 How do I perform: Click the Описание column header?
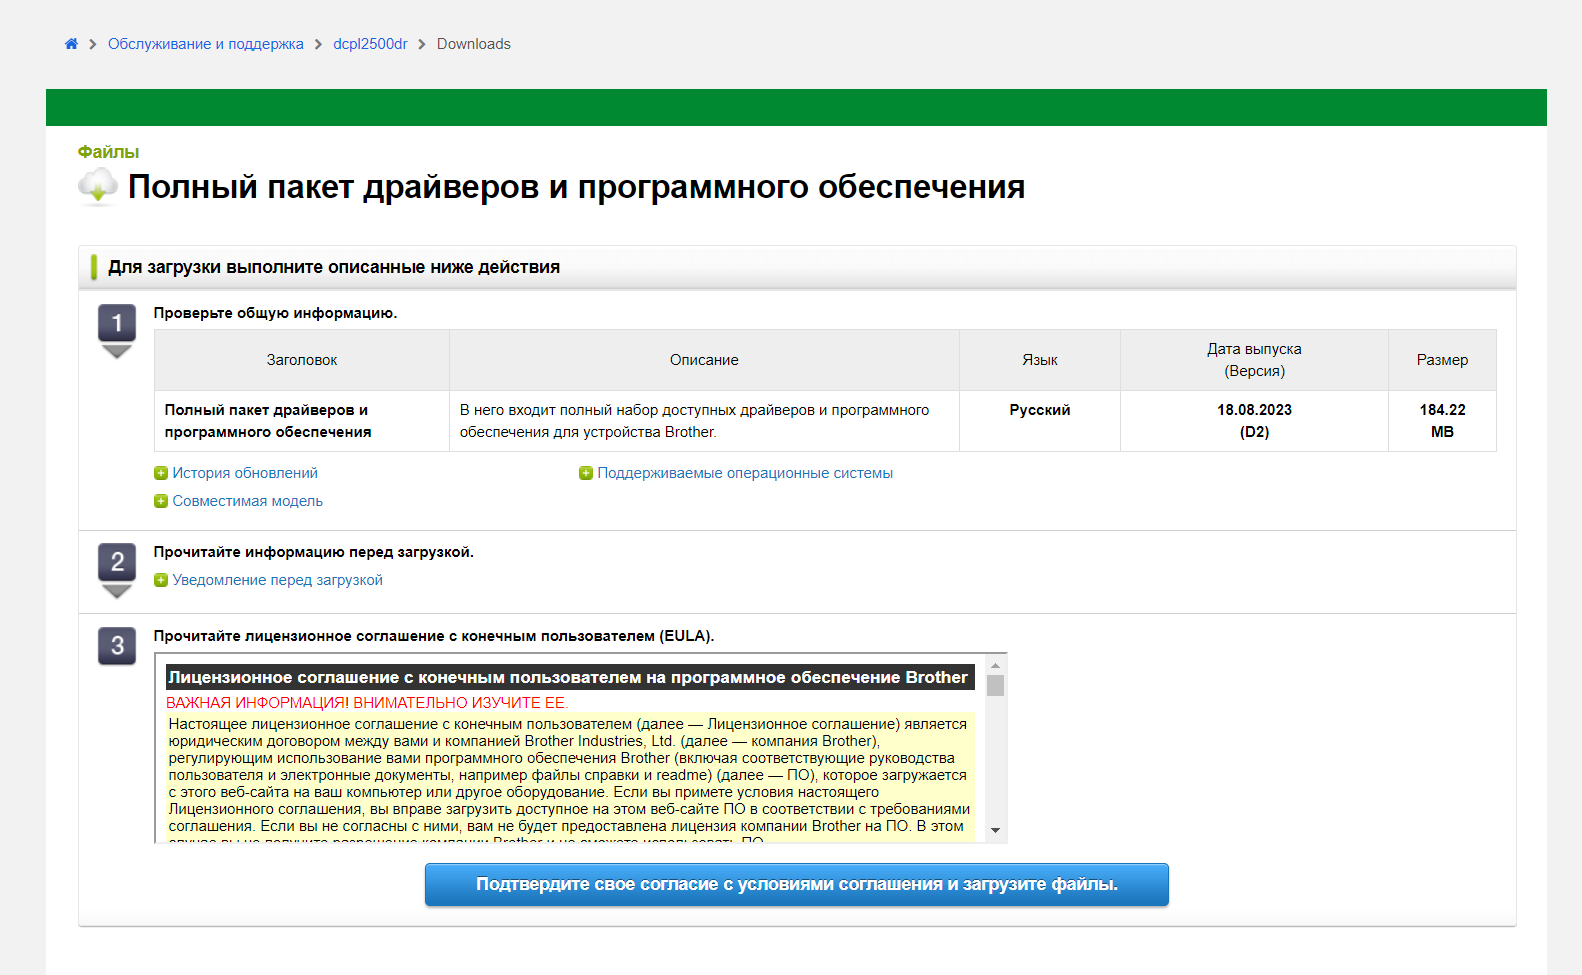click(x=704, y=360)
